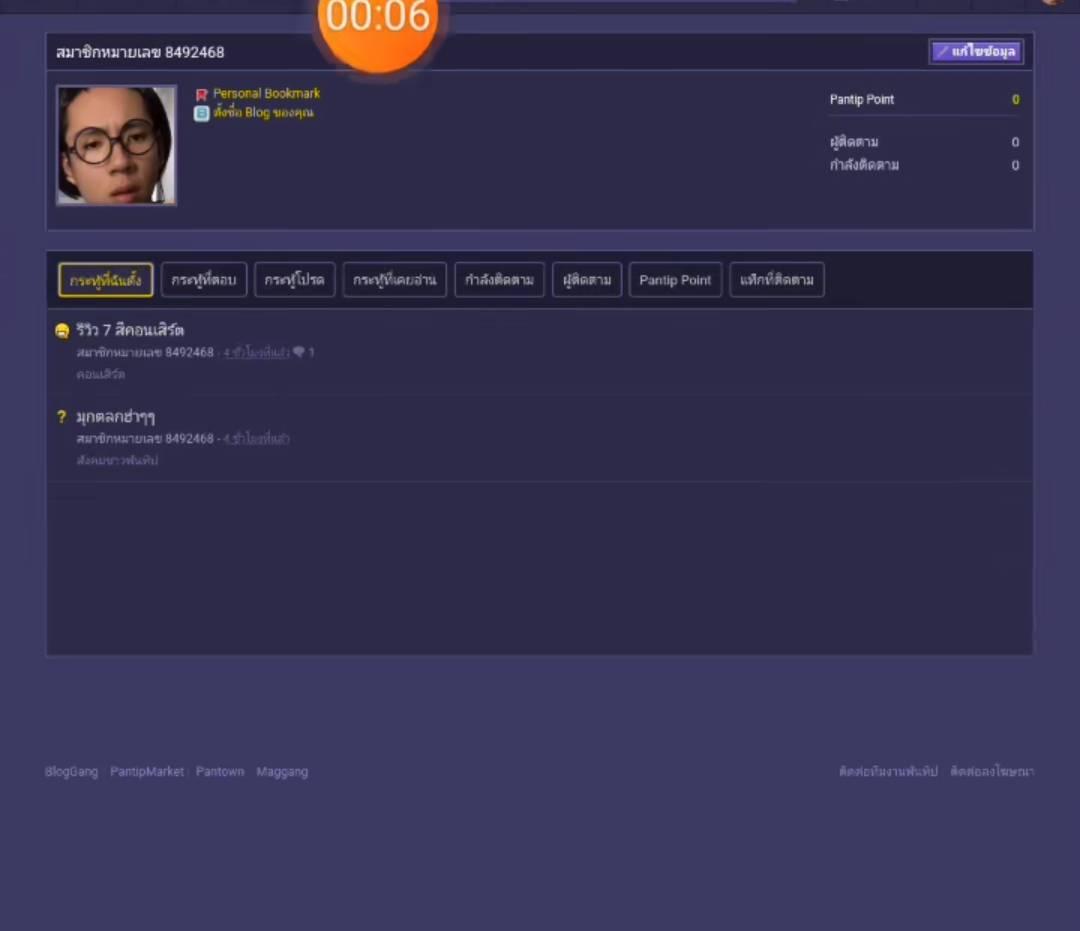This screenshot has width=1080, height=931.
Task: Open the มุกตลกฮ่าๆๆ topic
Action: coord(115,417)
